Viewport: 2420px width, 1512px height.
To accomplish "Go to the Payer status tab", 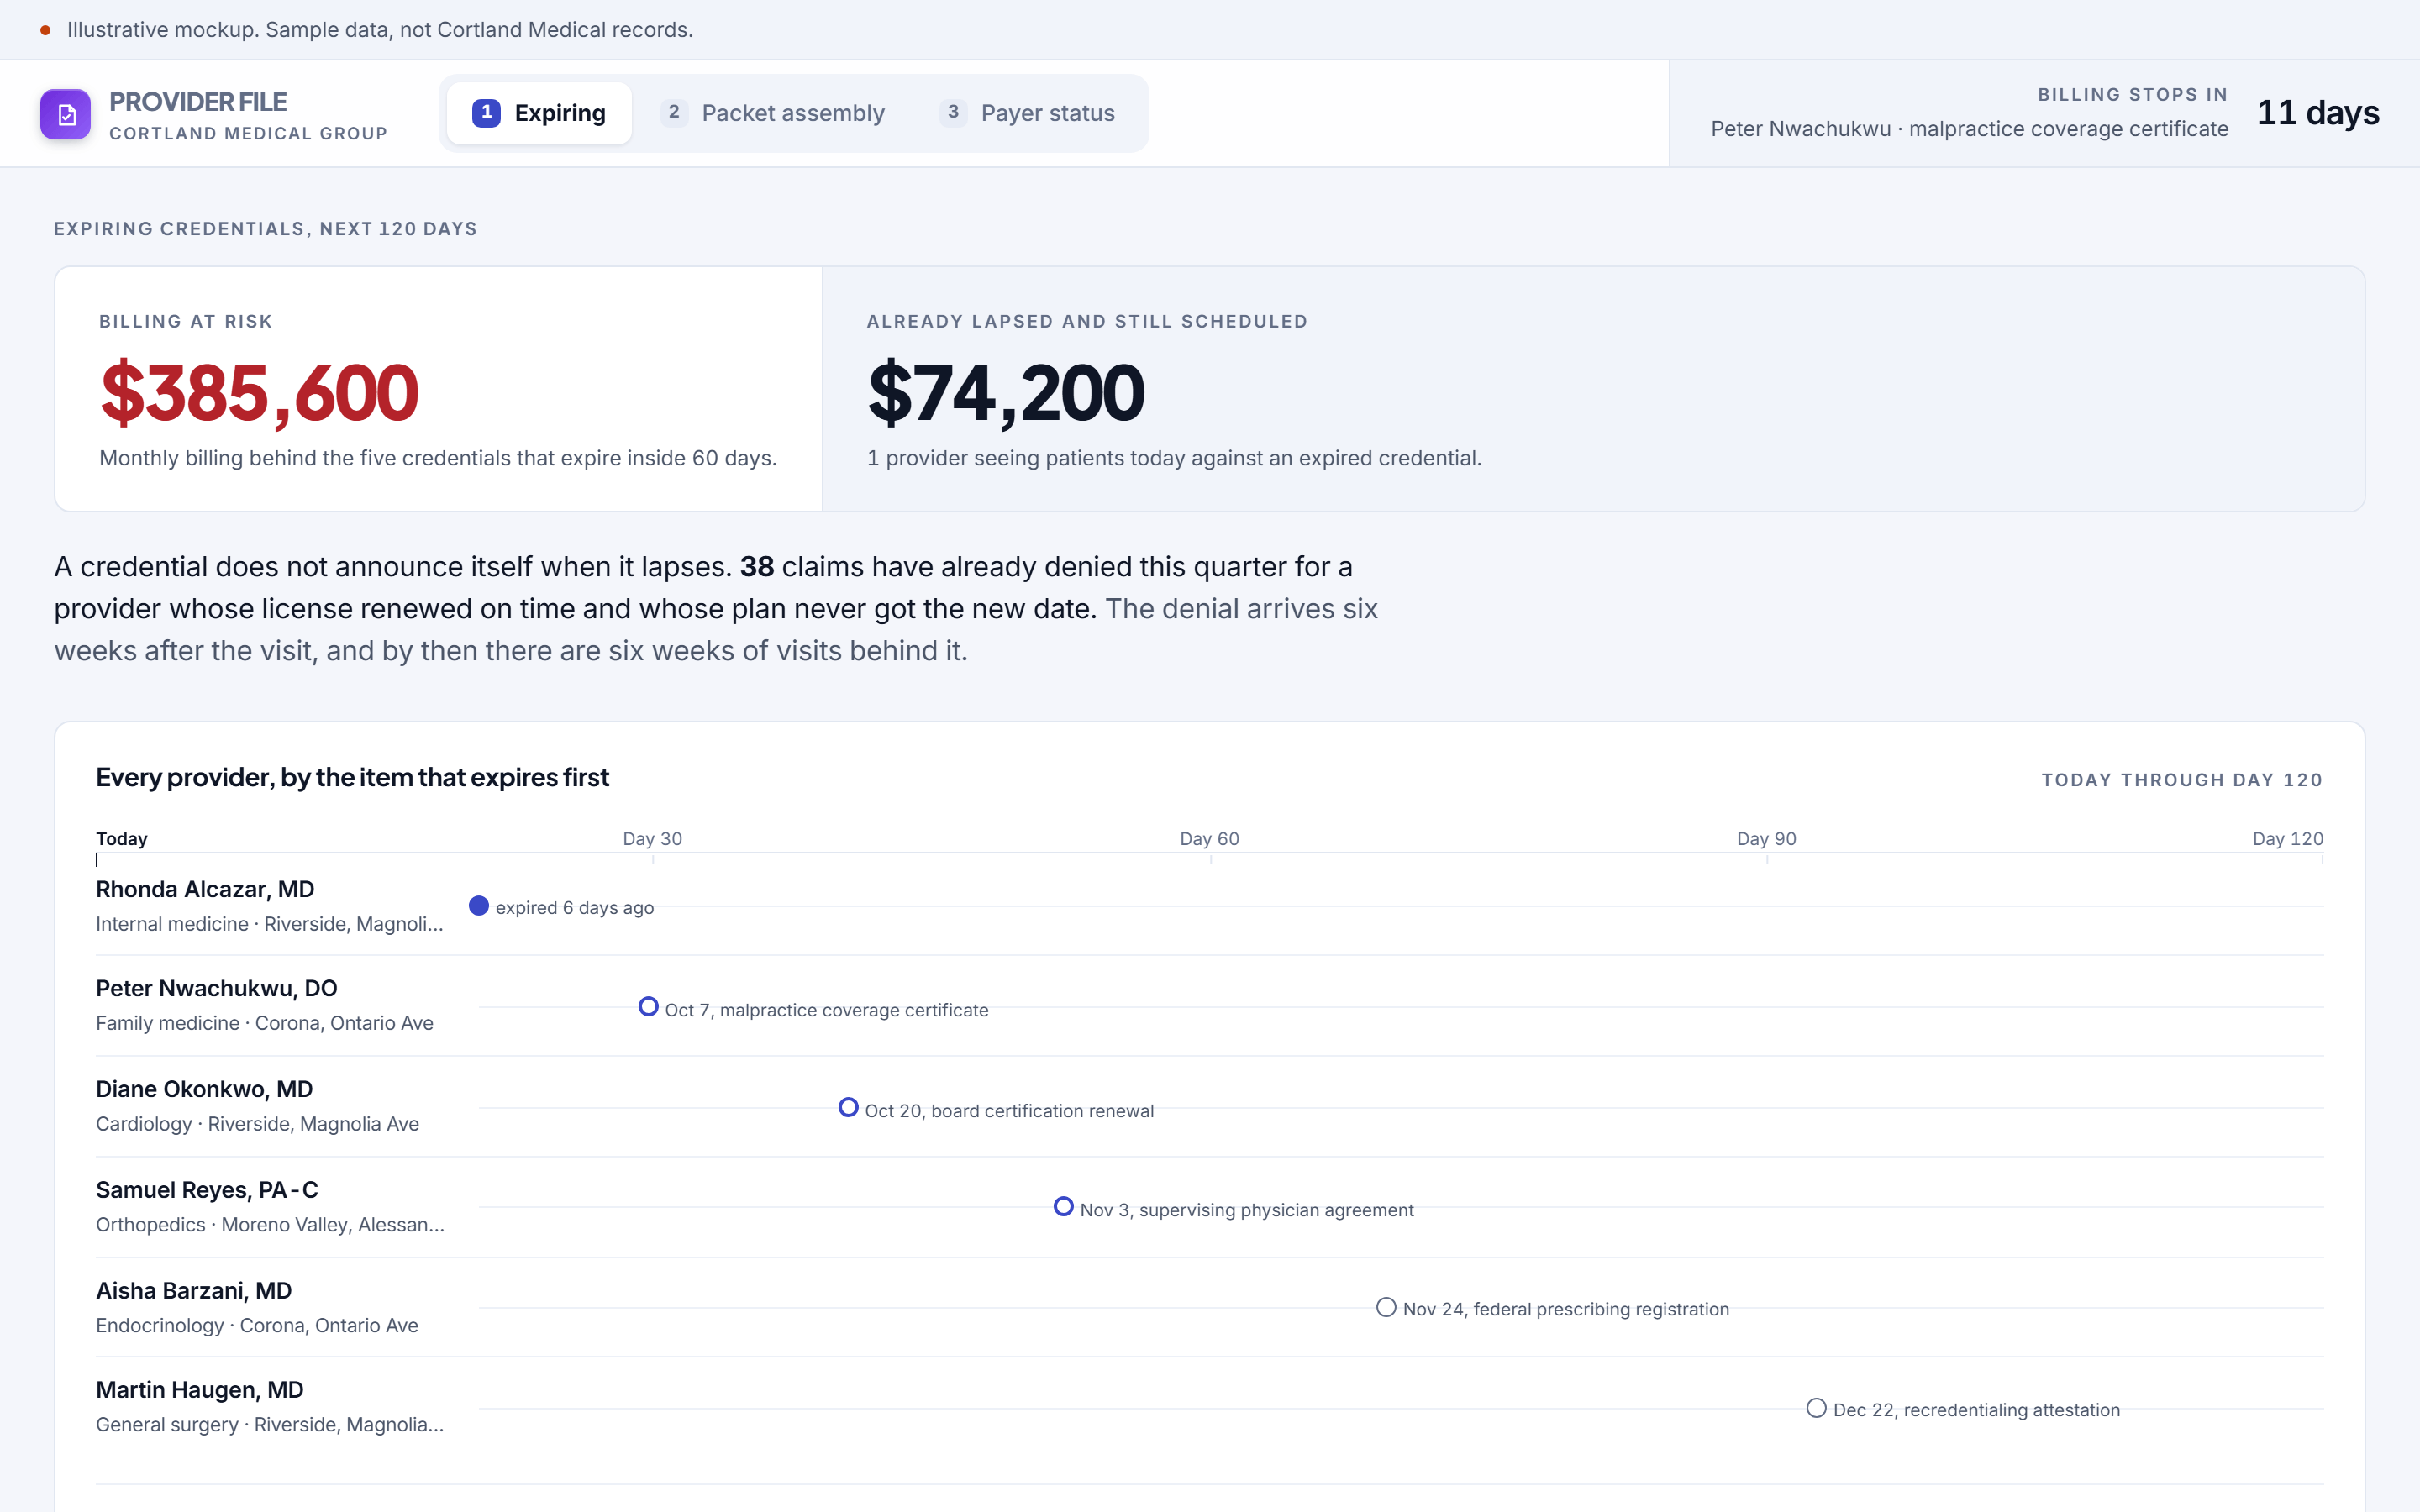I will [x=1029, y=113].
